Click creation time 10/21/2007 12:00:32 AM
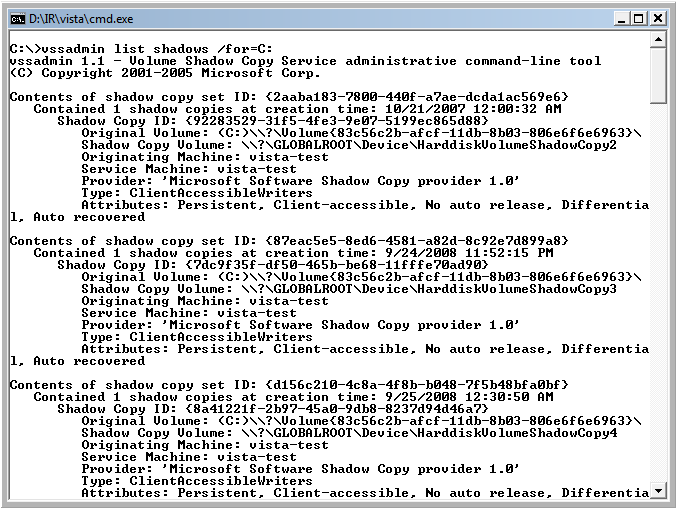The width and height of the screenshot is (677, 509). 473,109
